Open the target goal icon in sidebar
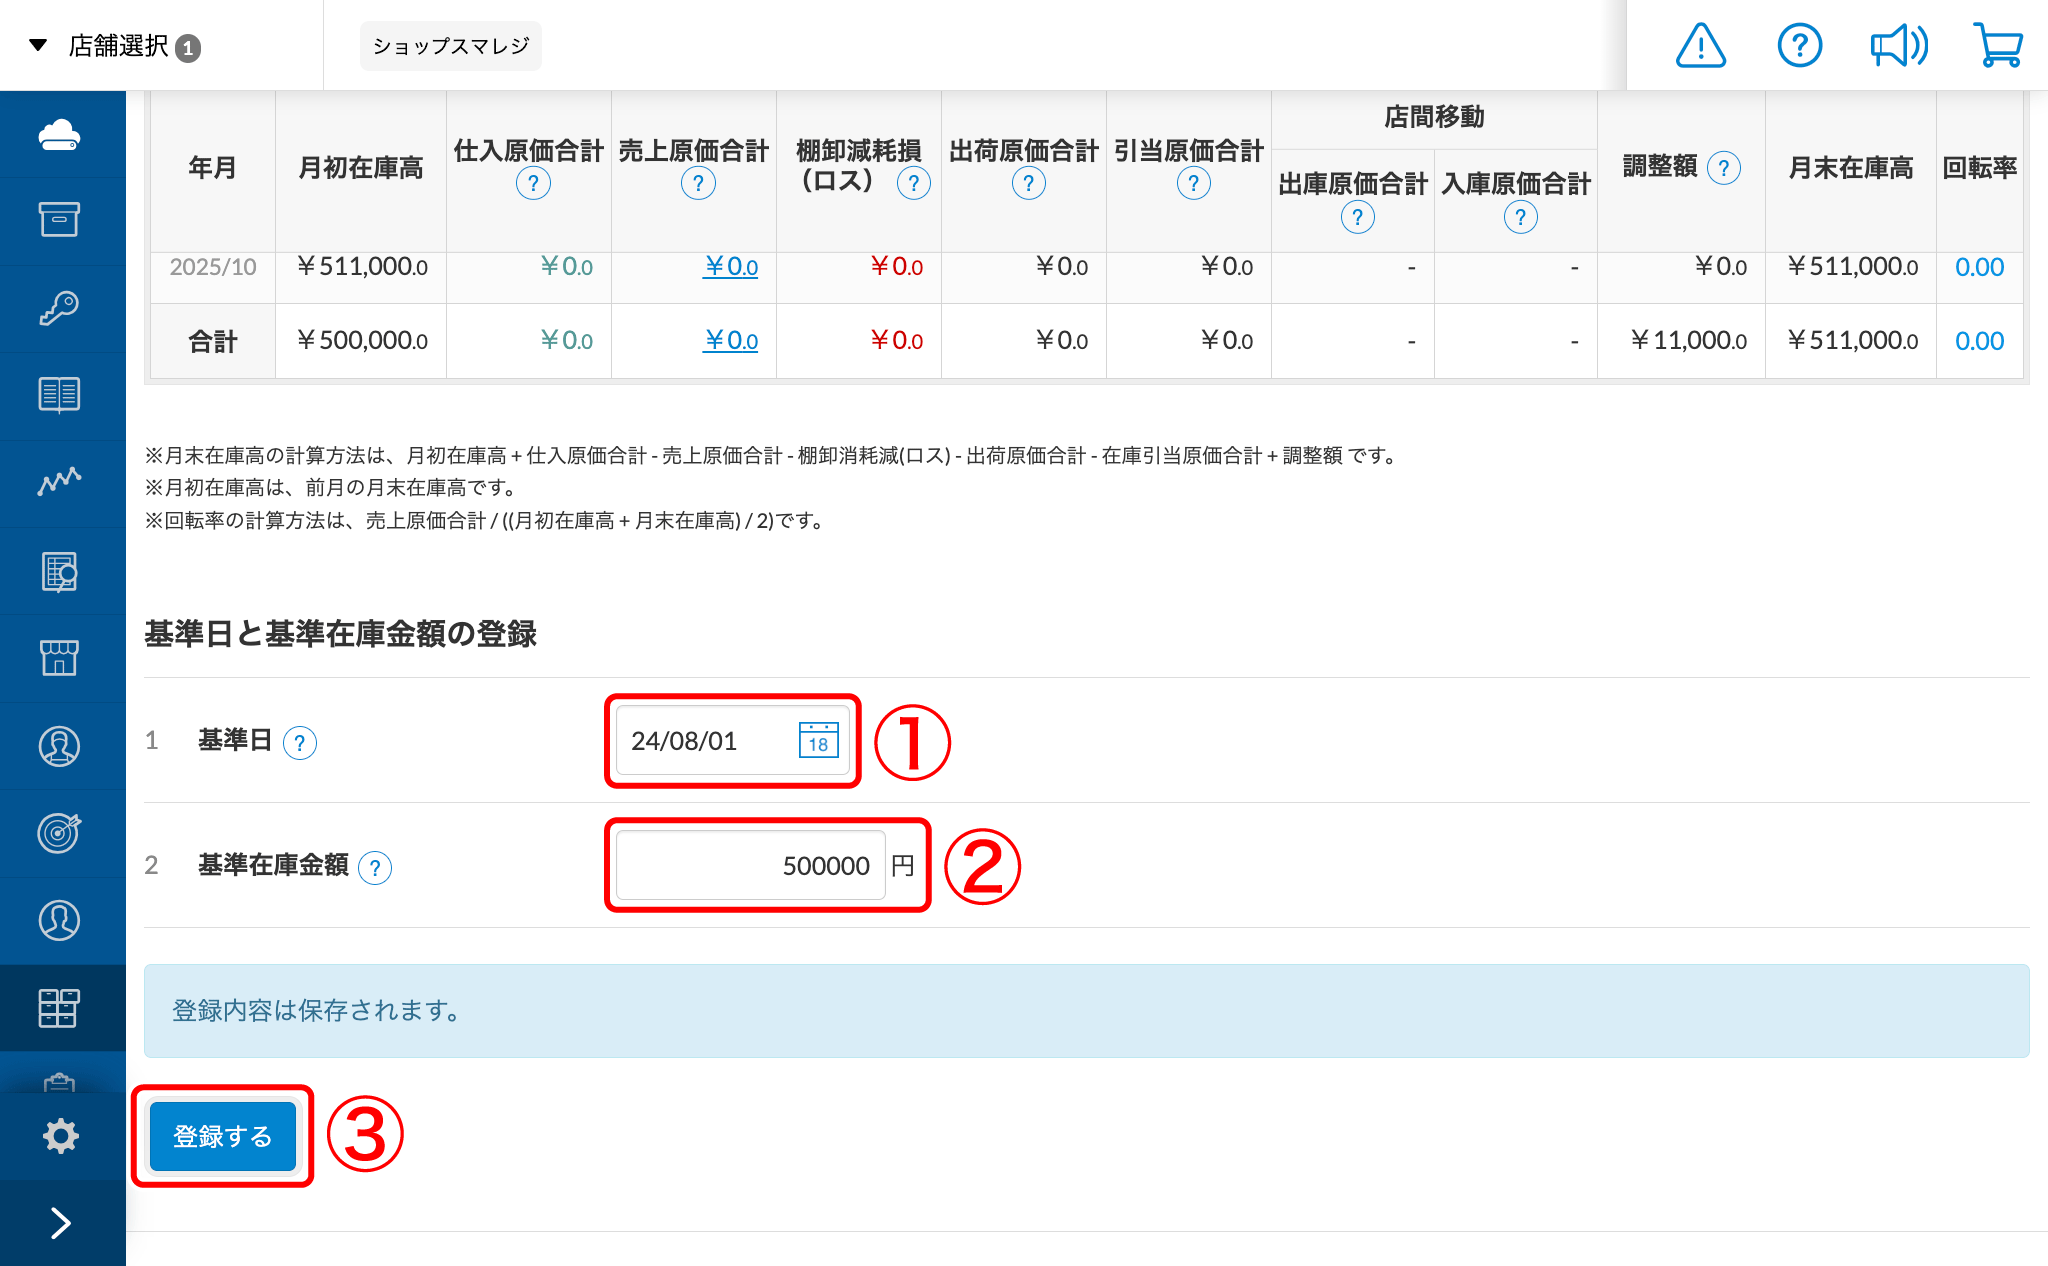The image size is (2048, 1266). tap(59, 833)
